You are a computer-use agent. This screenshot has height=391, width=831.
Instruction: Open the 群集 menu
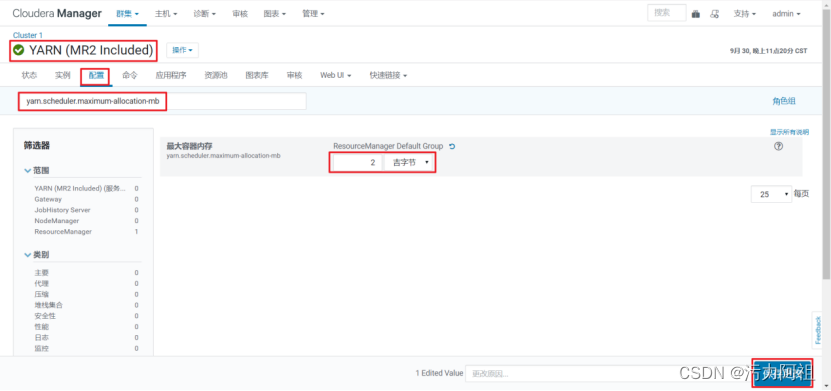click(x=127, y=14)
